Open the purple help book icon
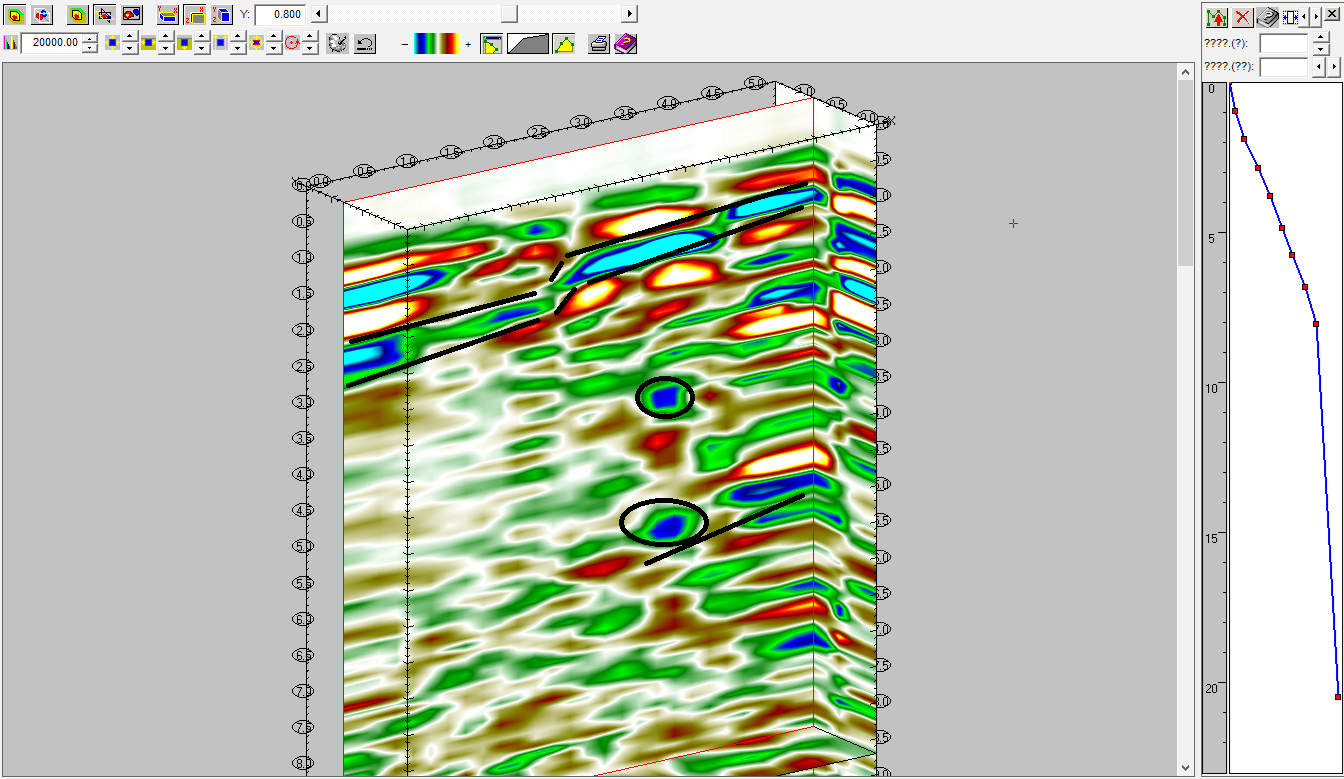1344x779 pixels. coord(625,43)
